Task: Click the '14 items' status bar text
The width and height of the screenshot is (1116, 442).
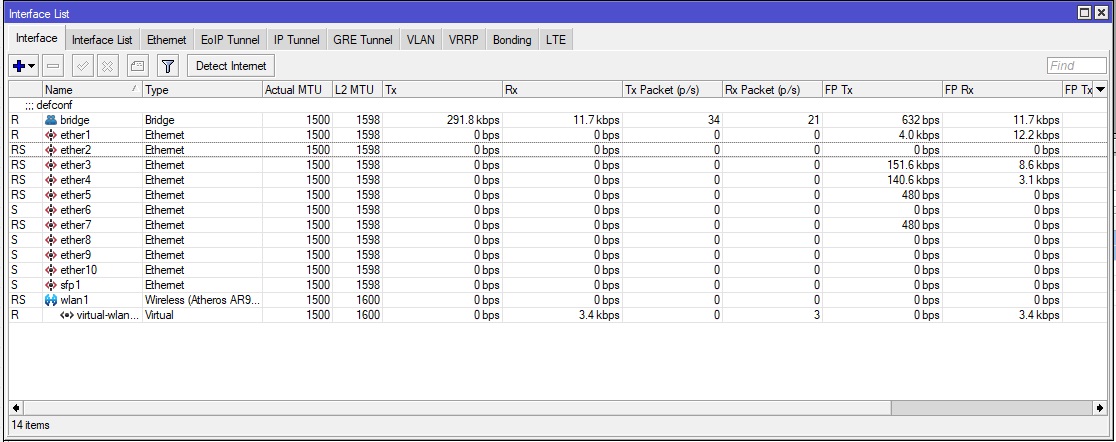Action: 30,425
